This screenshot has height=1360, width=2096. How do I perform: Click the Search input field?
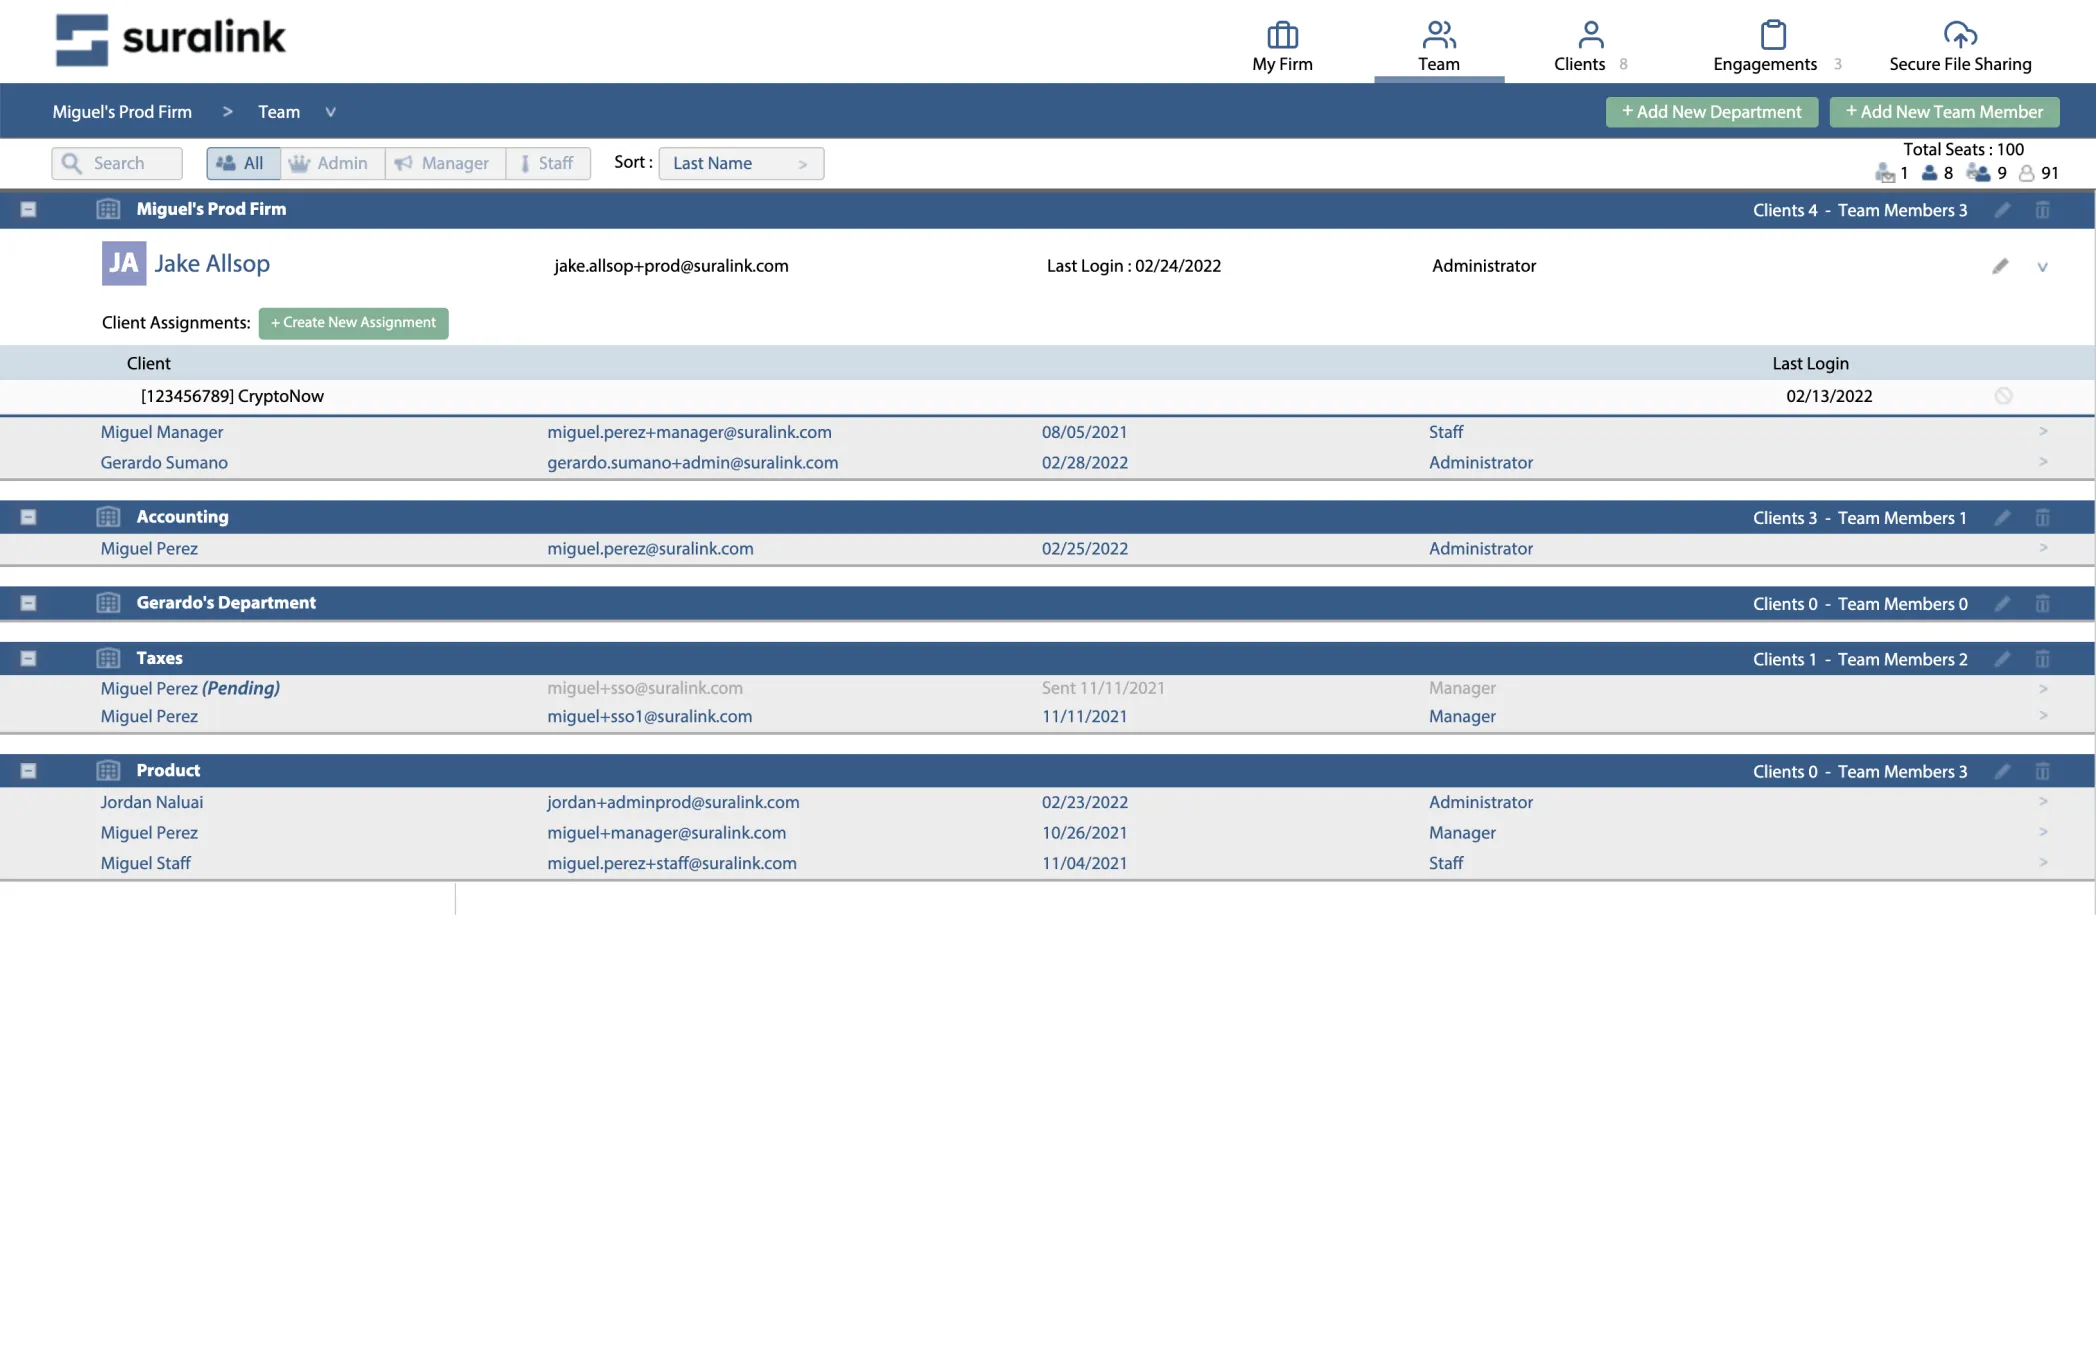pyautogui.click(x=117, y=163)
